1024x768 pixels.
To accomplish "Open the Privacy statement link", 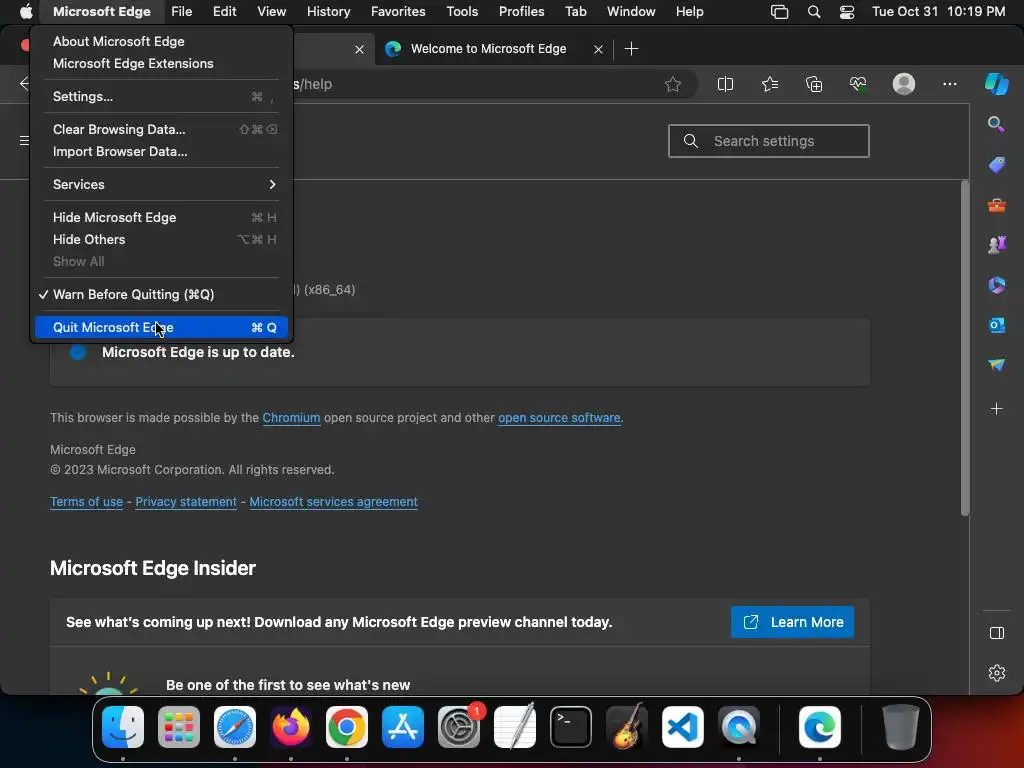I will (x=186, y=502).
